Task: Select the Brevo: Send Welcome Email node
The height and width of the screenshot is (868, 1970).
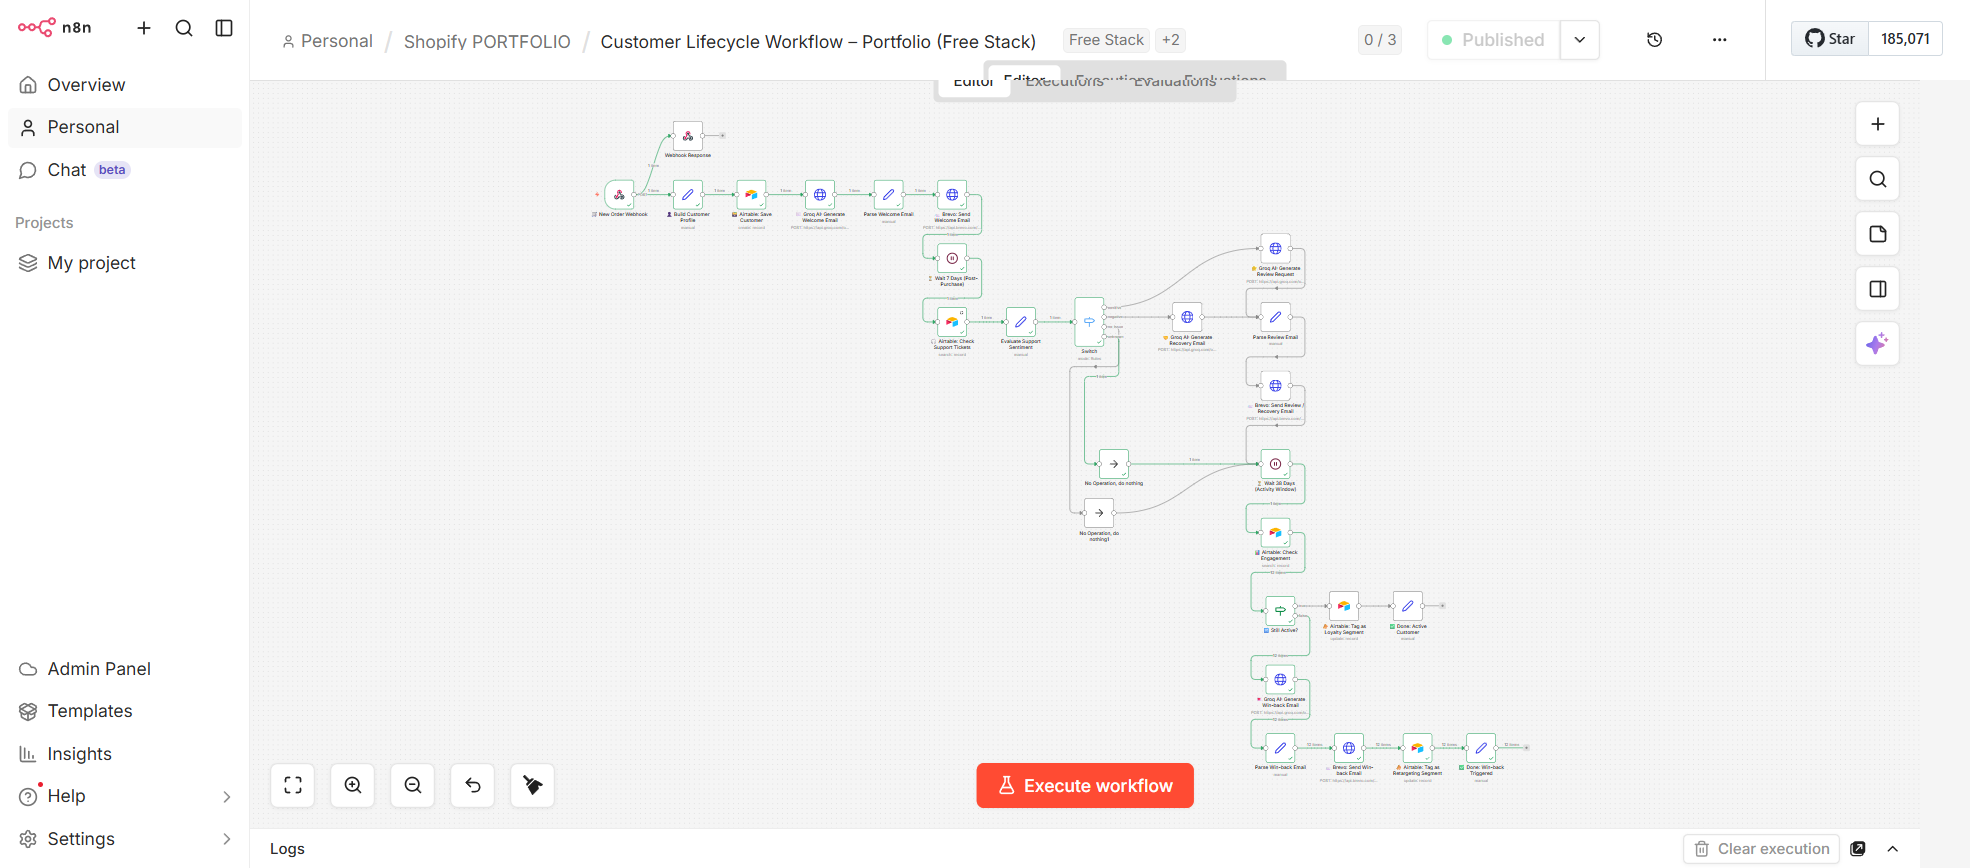Action: click(952, 195)
